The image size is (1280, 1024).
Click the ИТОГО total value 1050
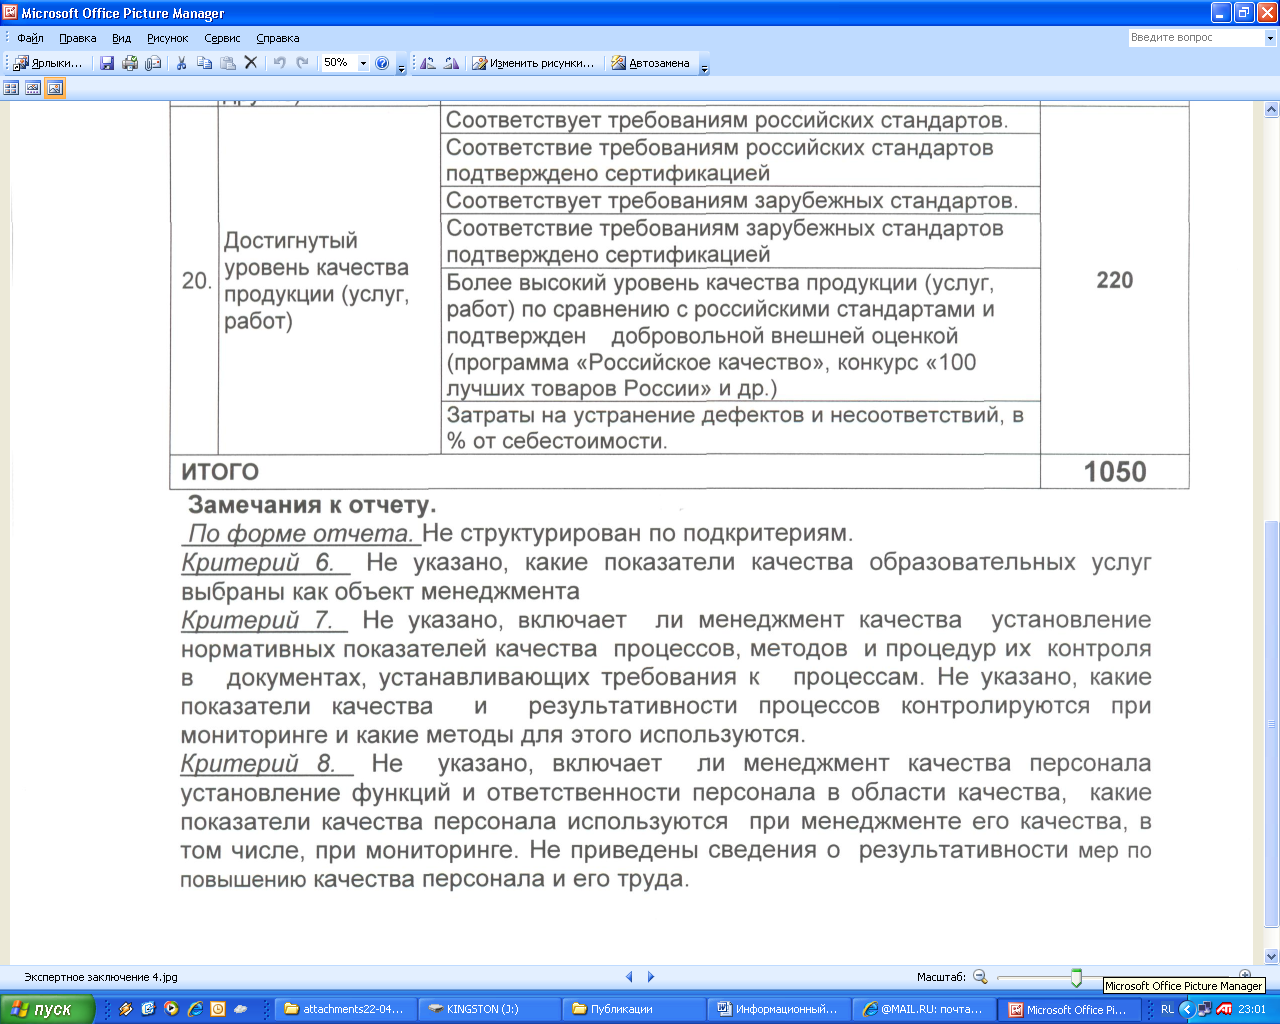(1115, 472)
